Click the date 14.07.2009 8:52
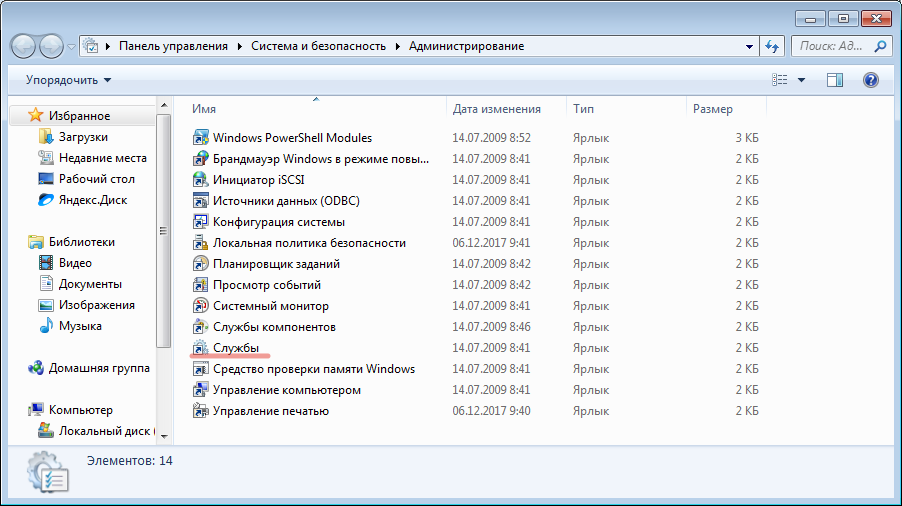 pyautogui.click(x=491, y=137)
